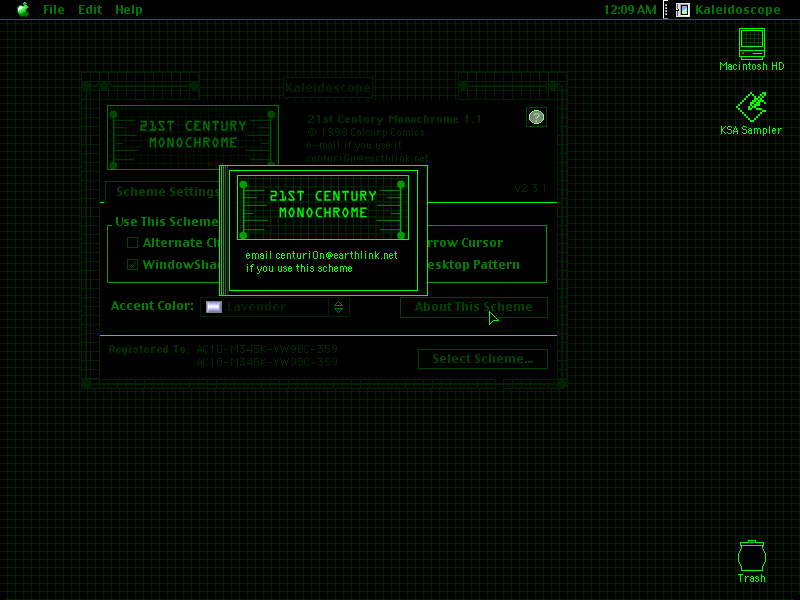Click the Desktop Pattern option label

tap(473, 265)
